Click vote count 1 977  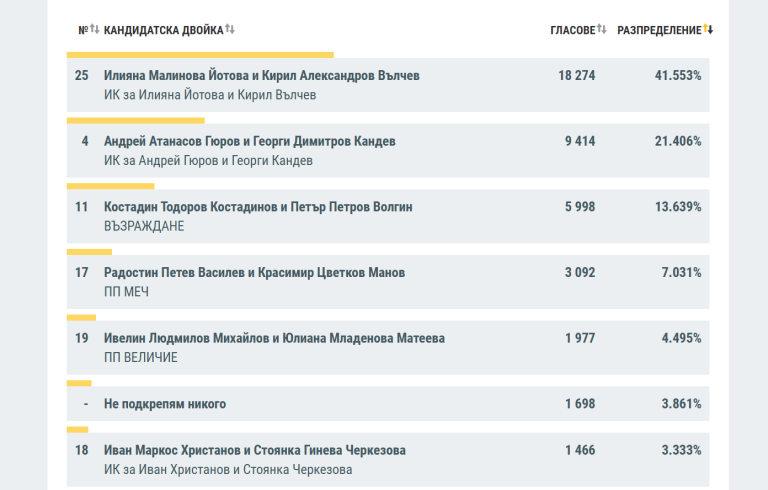click(x=580, y=338)
